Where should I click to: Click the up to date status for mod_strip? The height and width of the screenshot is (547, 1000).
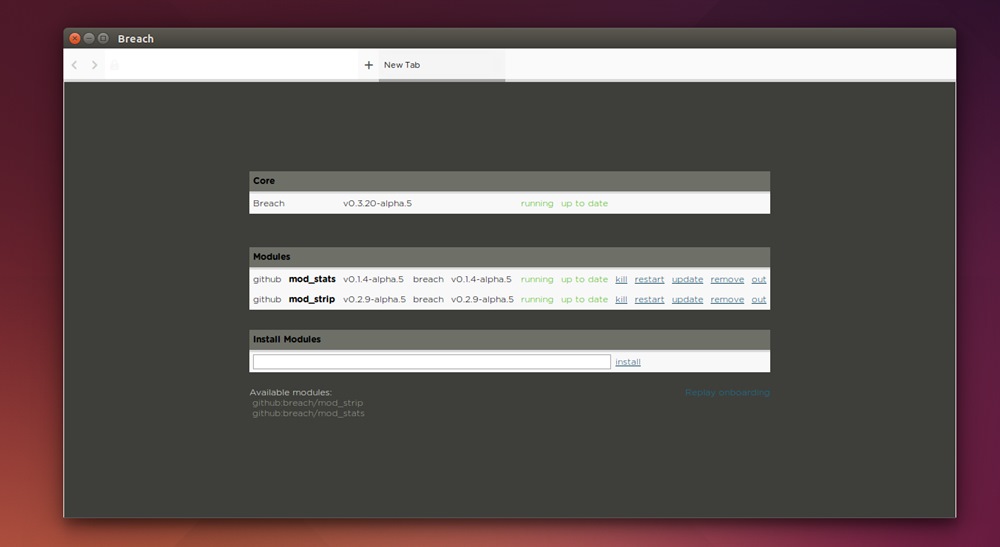coord(584,300)
